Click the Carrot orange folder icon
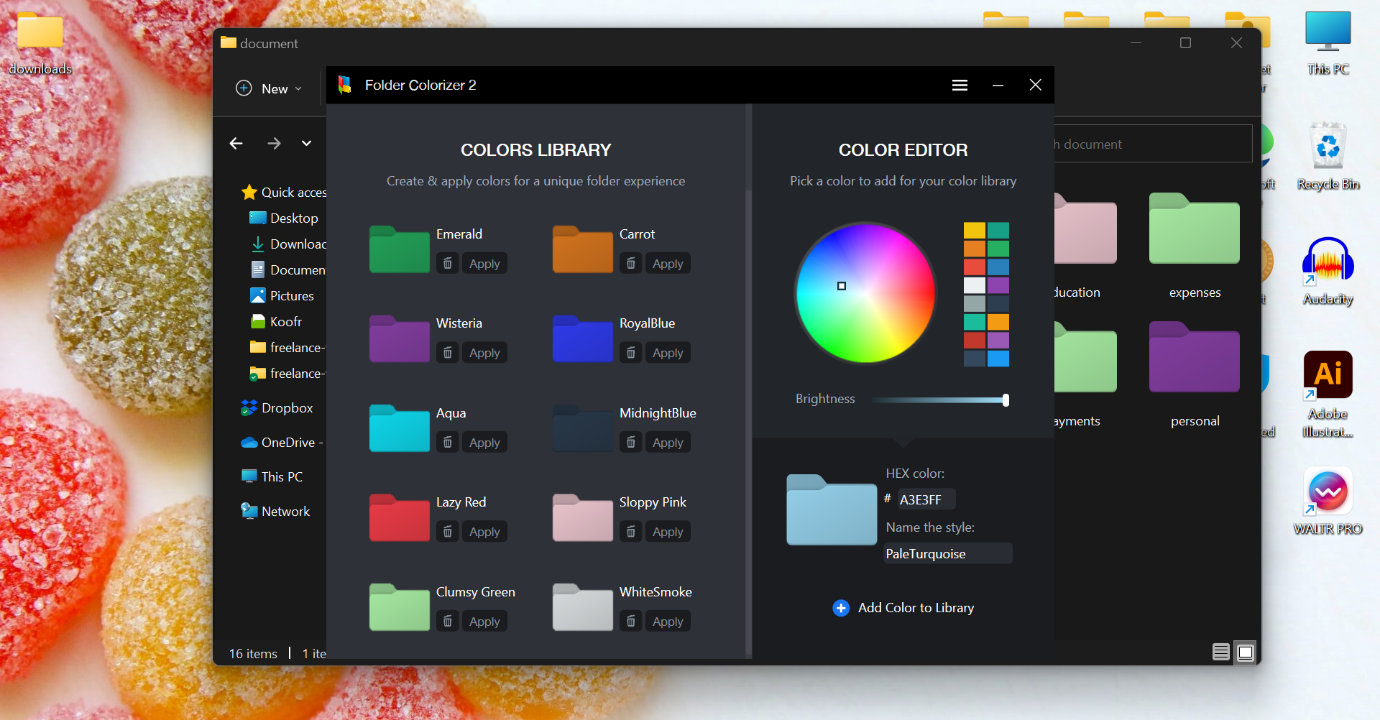This screenshot has width=1380, height=720. point(582,249)
